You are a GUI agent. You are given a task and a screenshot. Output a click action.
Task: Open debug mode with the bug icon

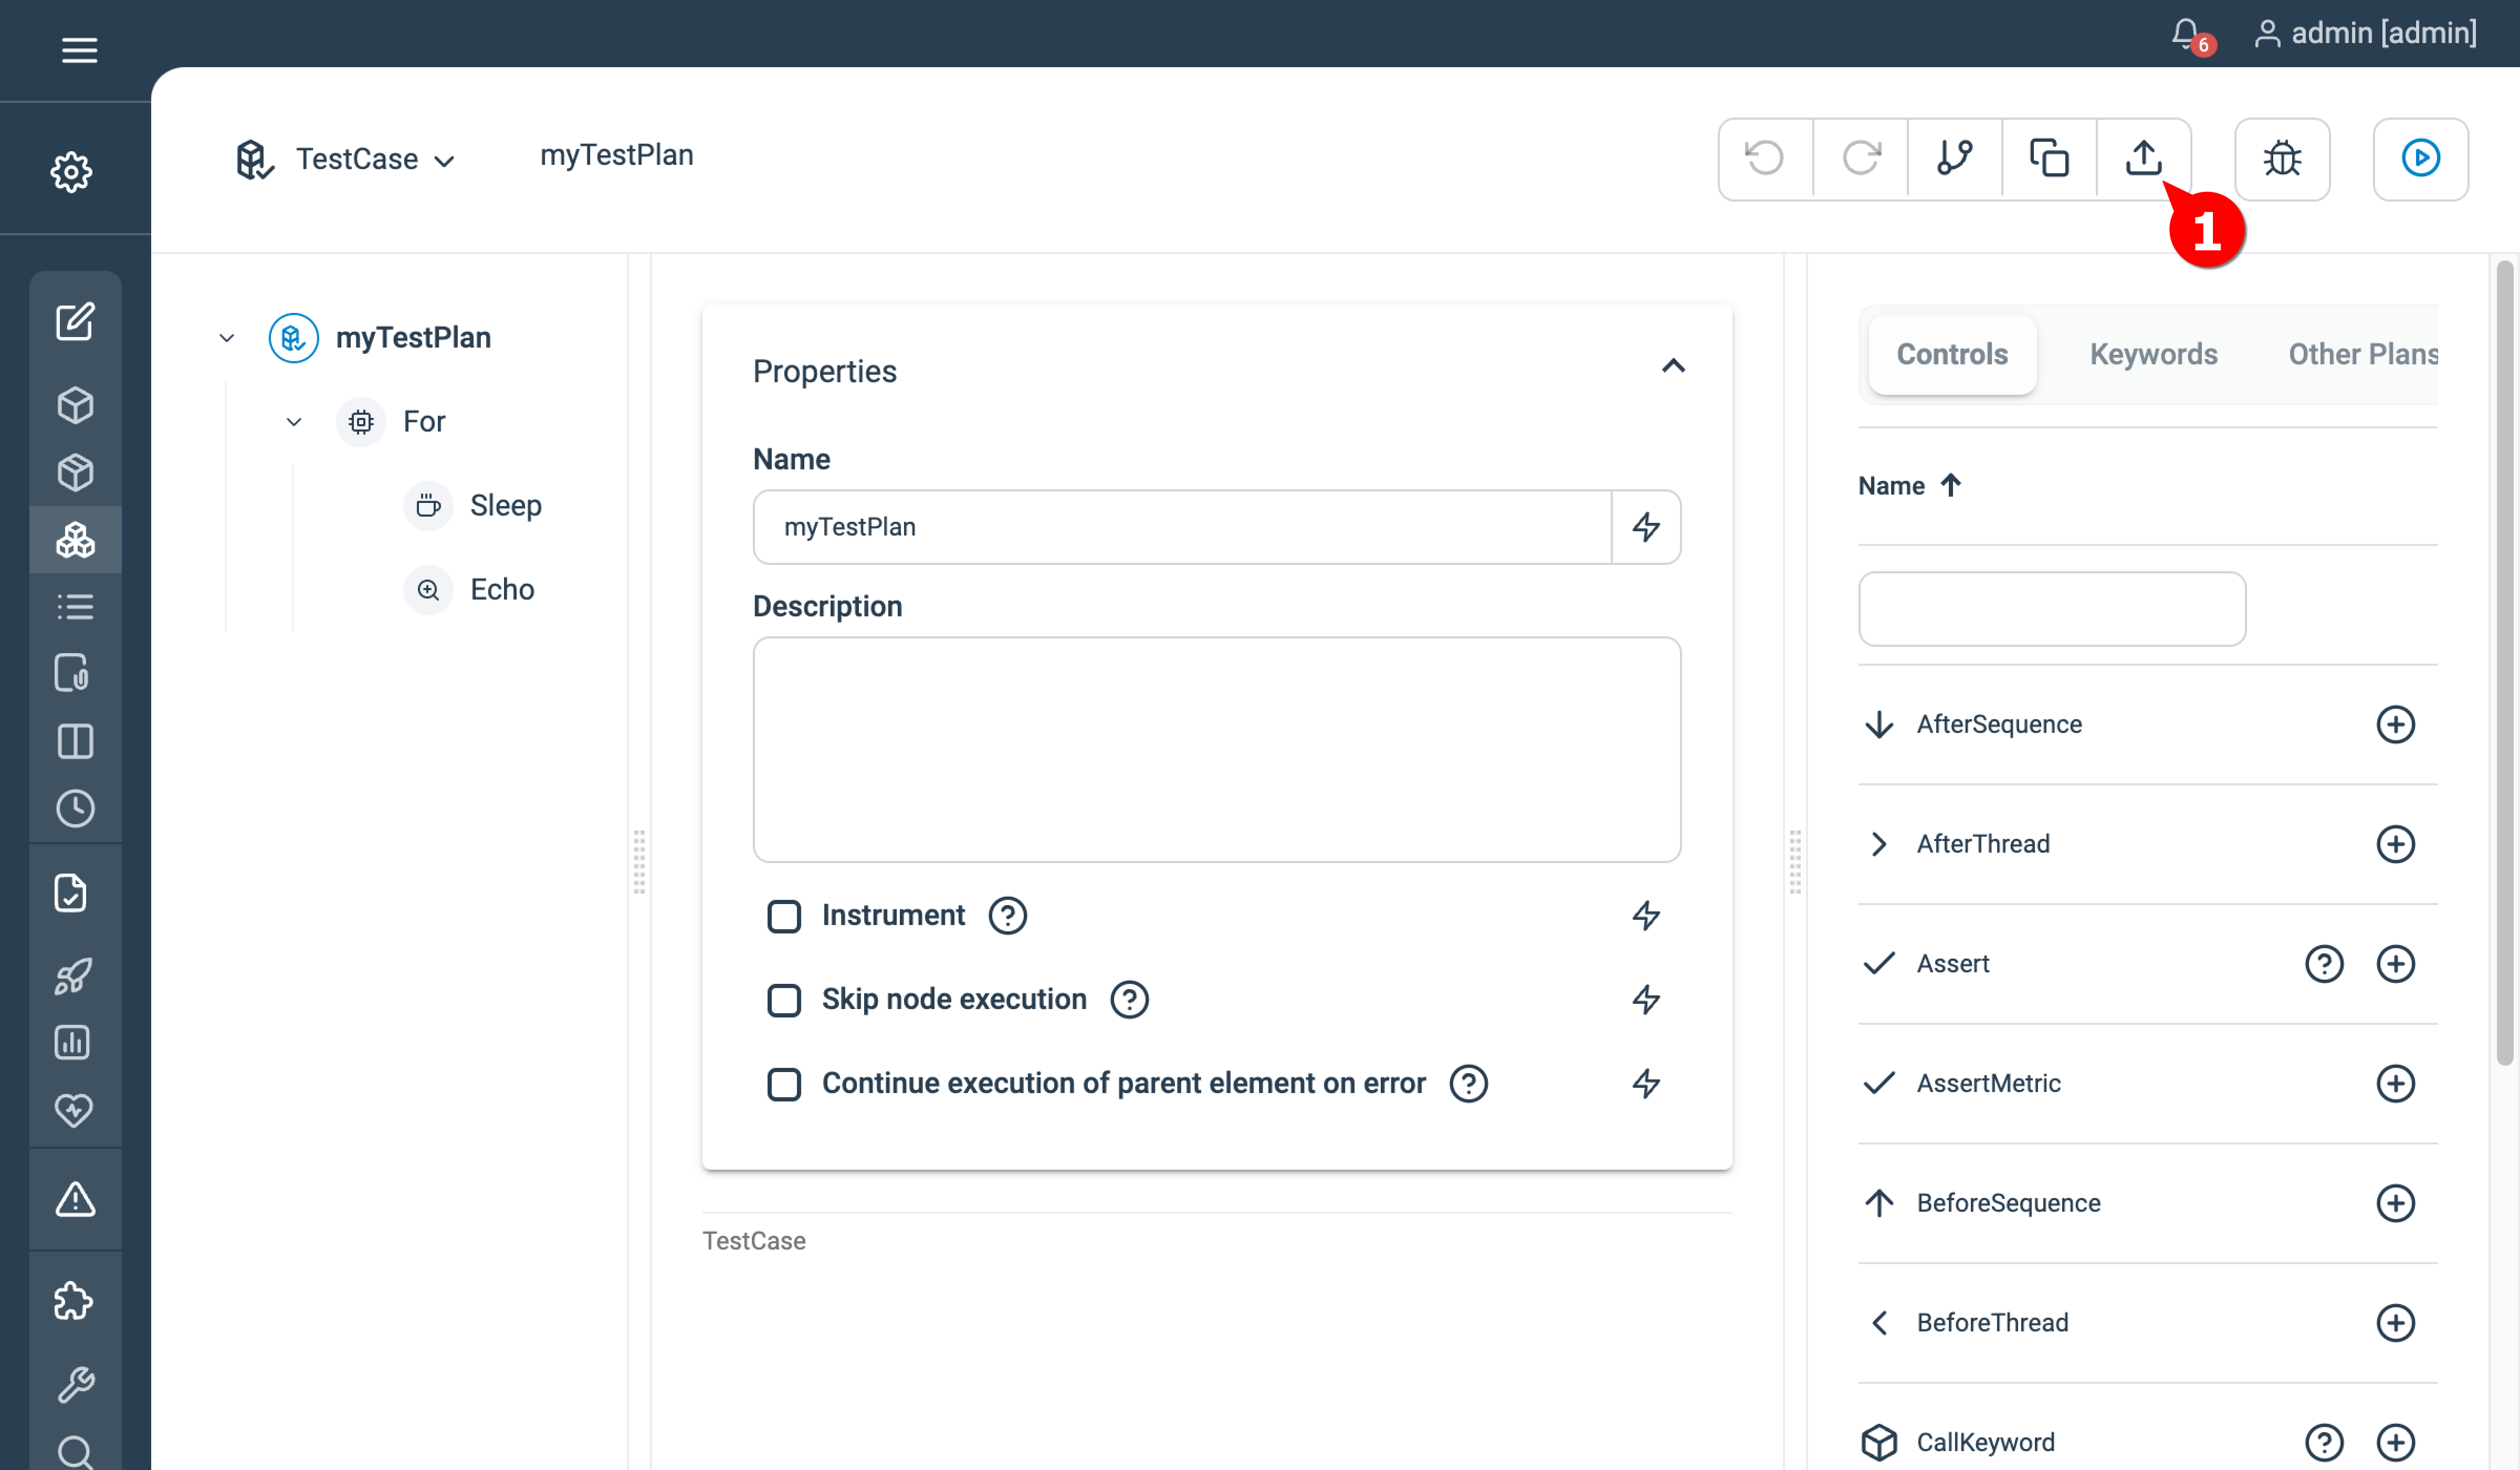[2283, 159]
